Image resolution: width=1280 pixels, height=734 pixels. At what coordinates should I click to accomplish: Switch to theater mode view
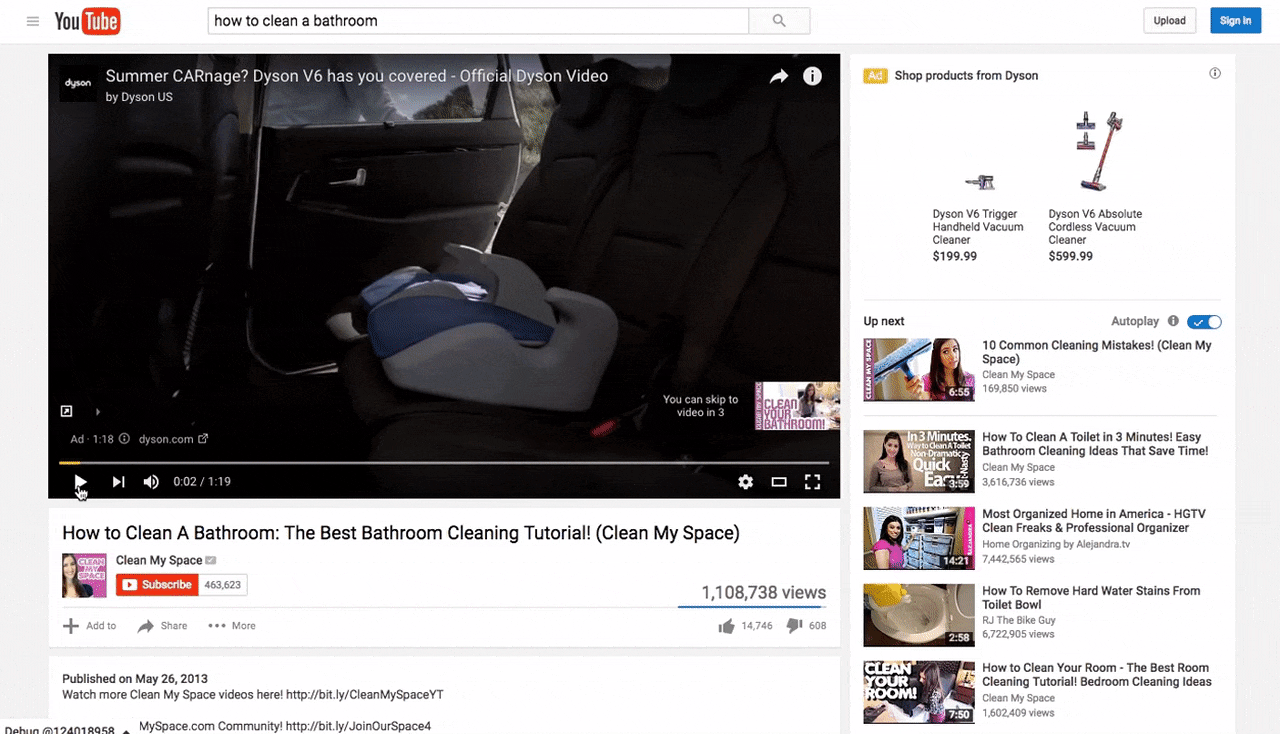(x=779, y=482)
